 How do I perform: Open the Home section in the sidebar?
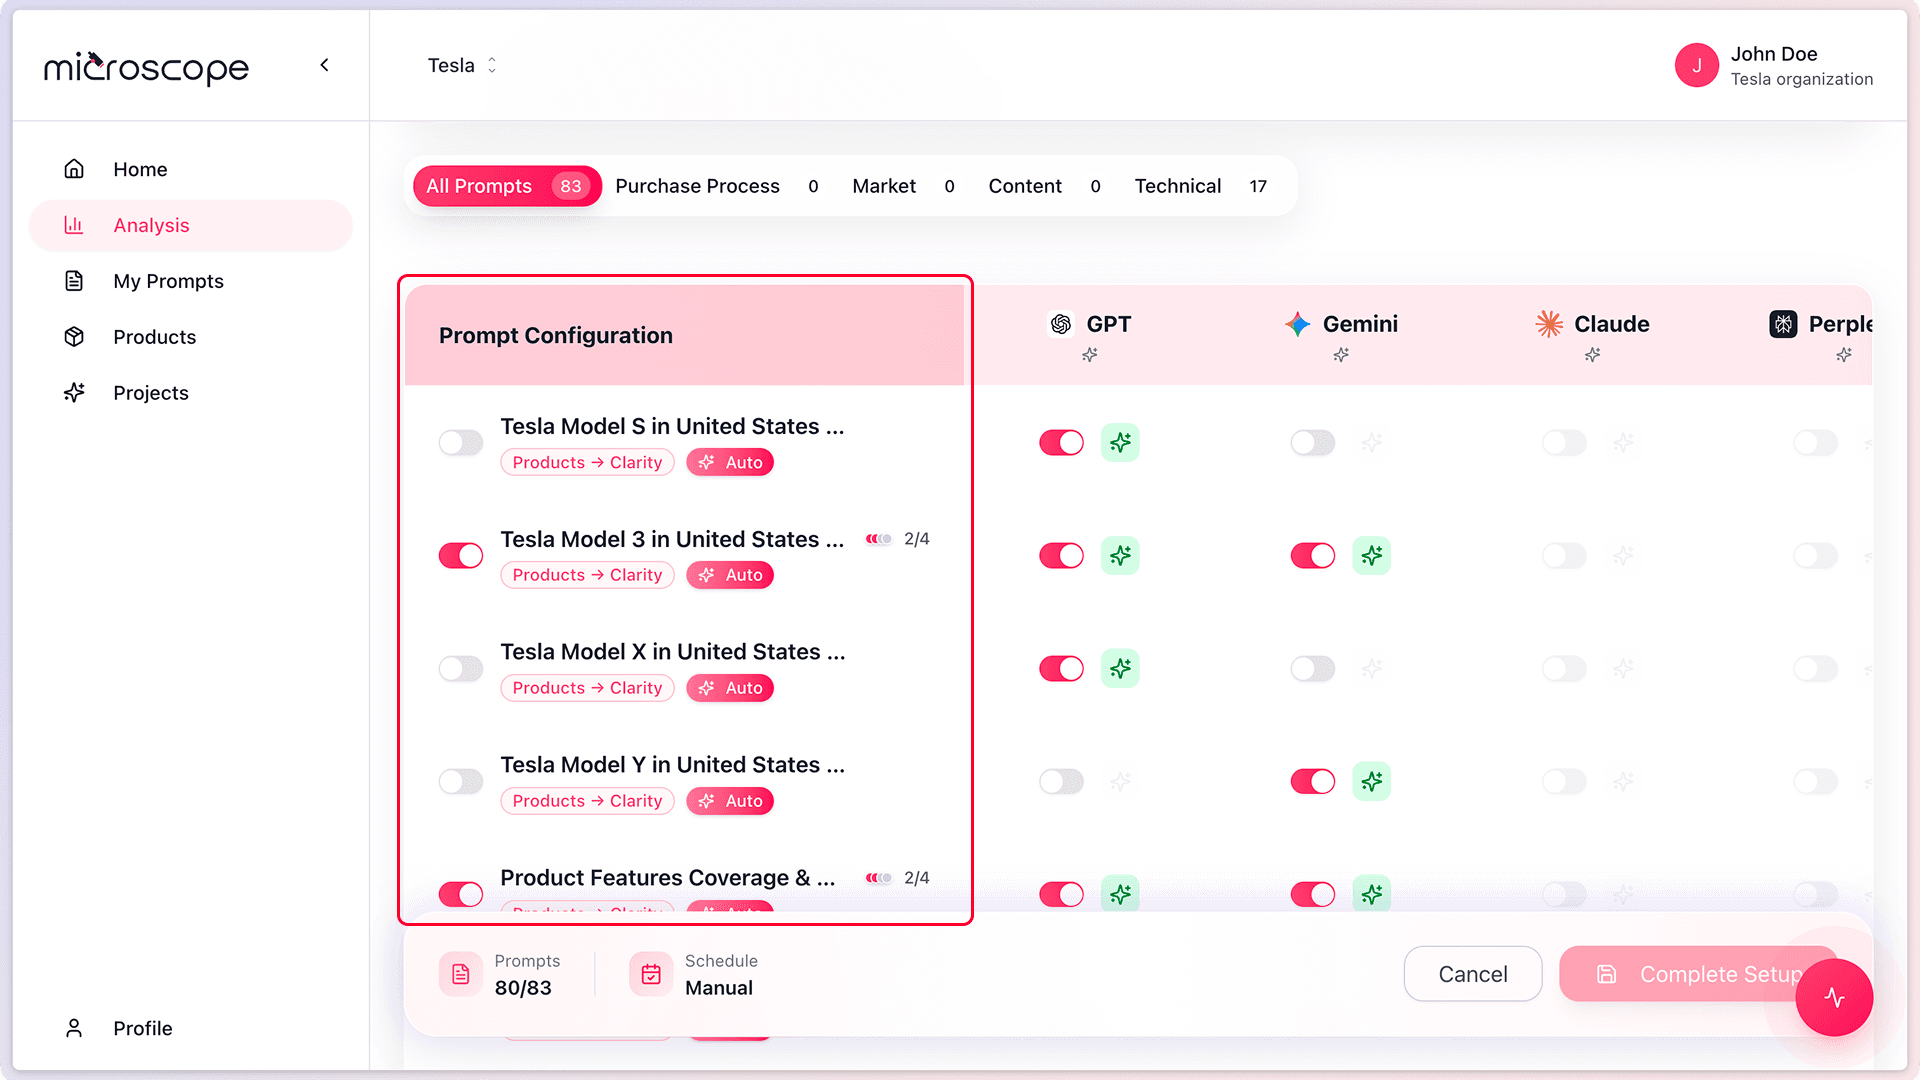140,169
